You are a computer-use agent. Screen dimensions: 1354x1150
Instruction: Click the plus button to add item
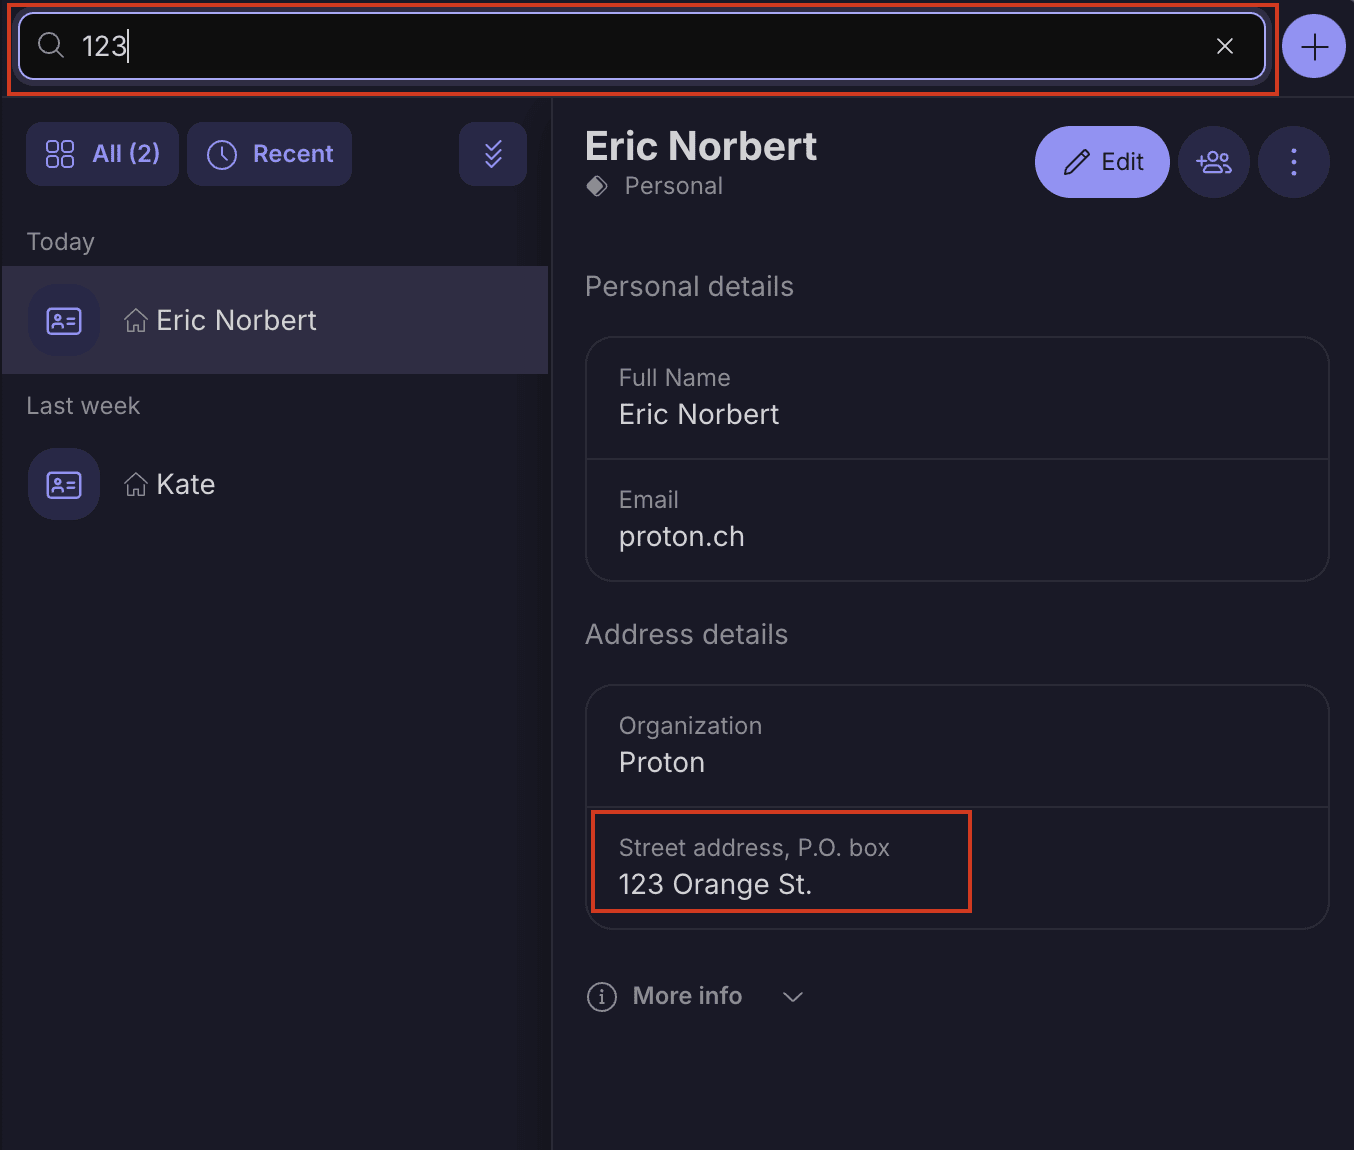coord(1313,46)
